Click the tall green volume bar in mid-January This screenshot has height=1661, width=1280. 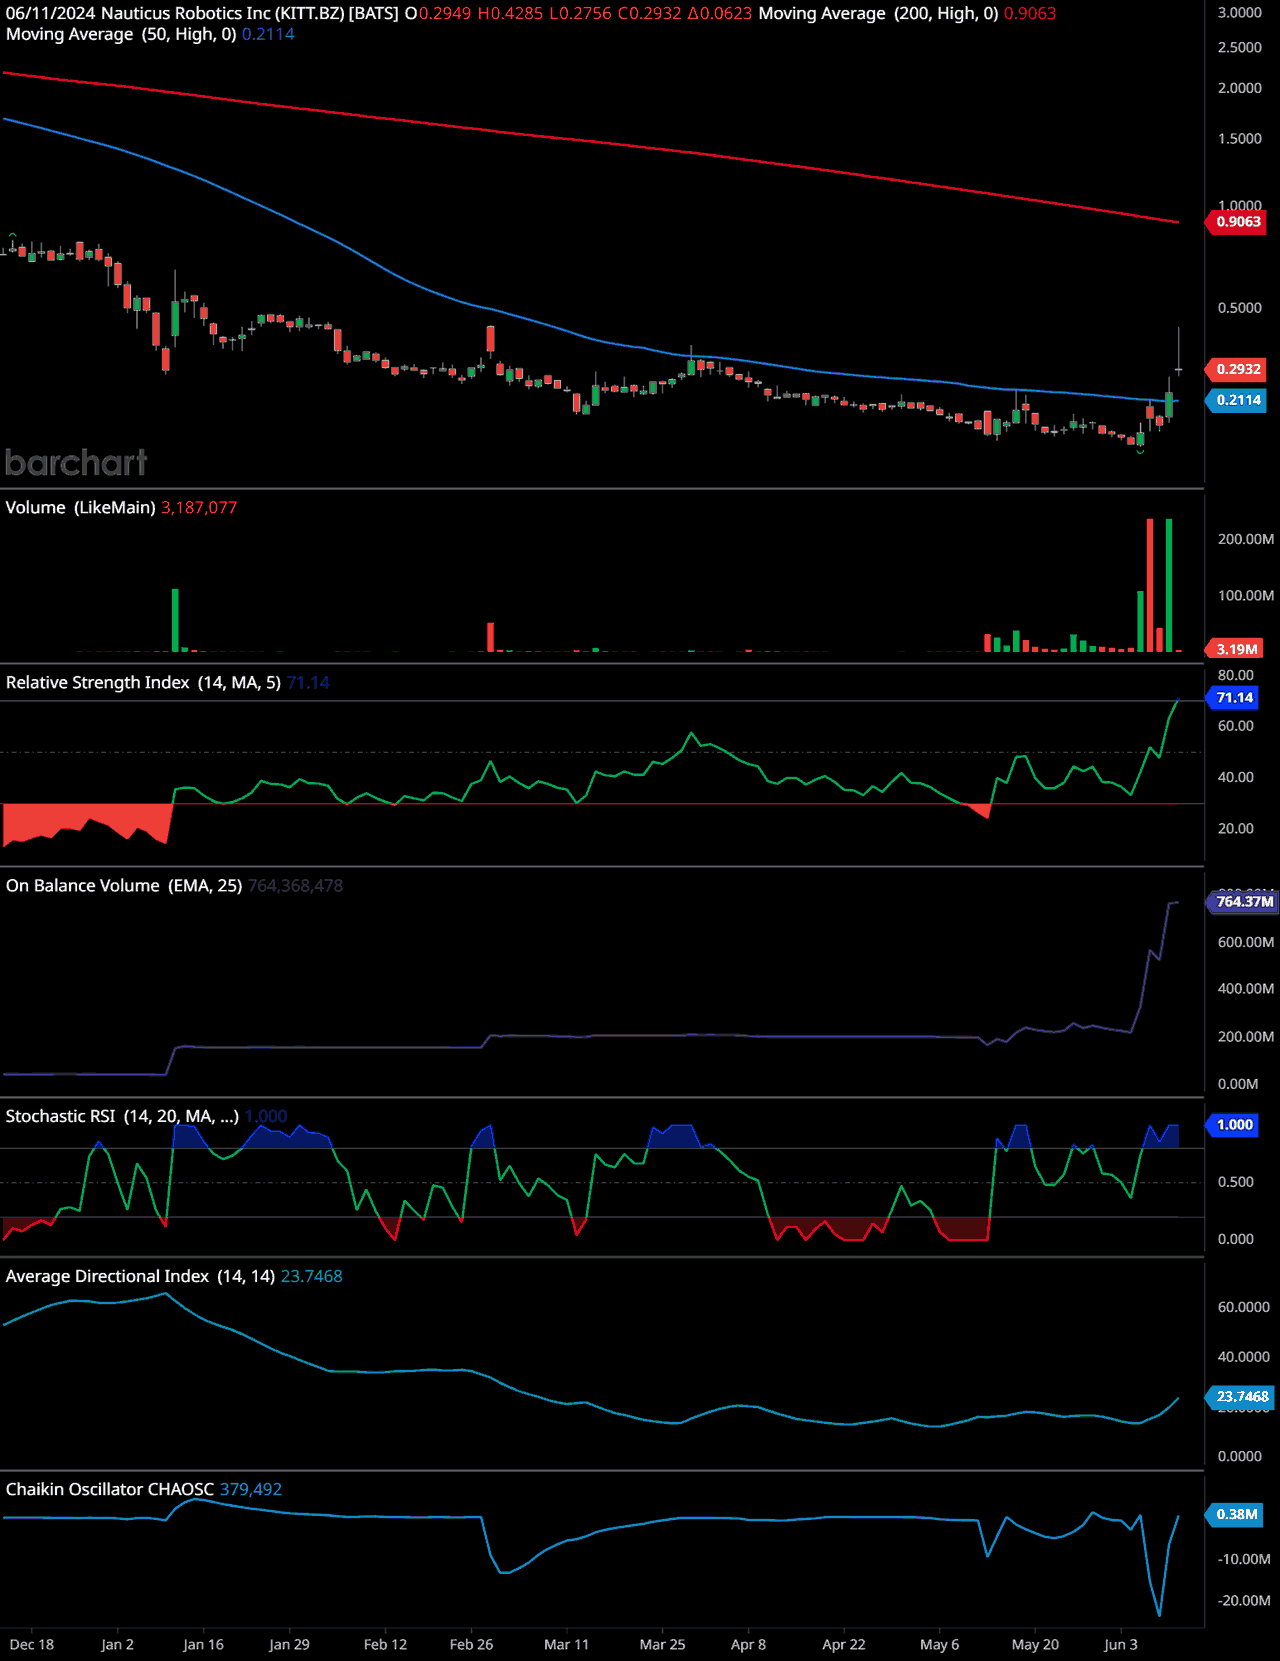tap(175, 620)
